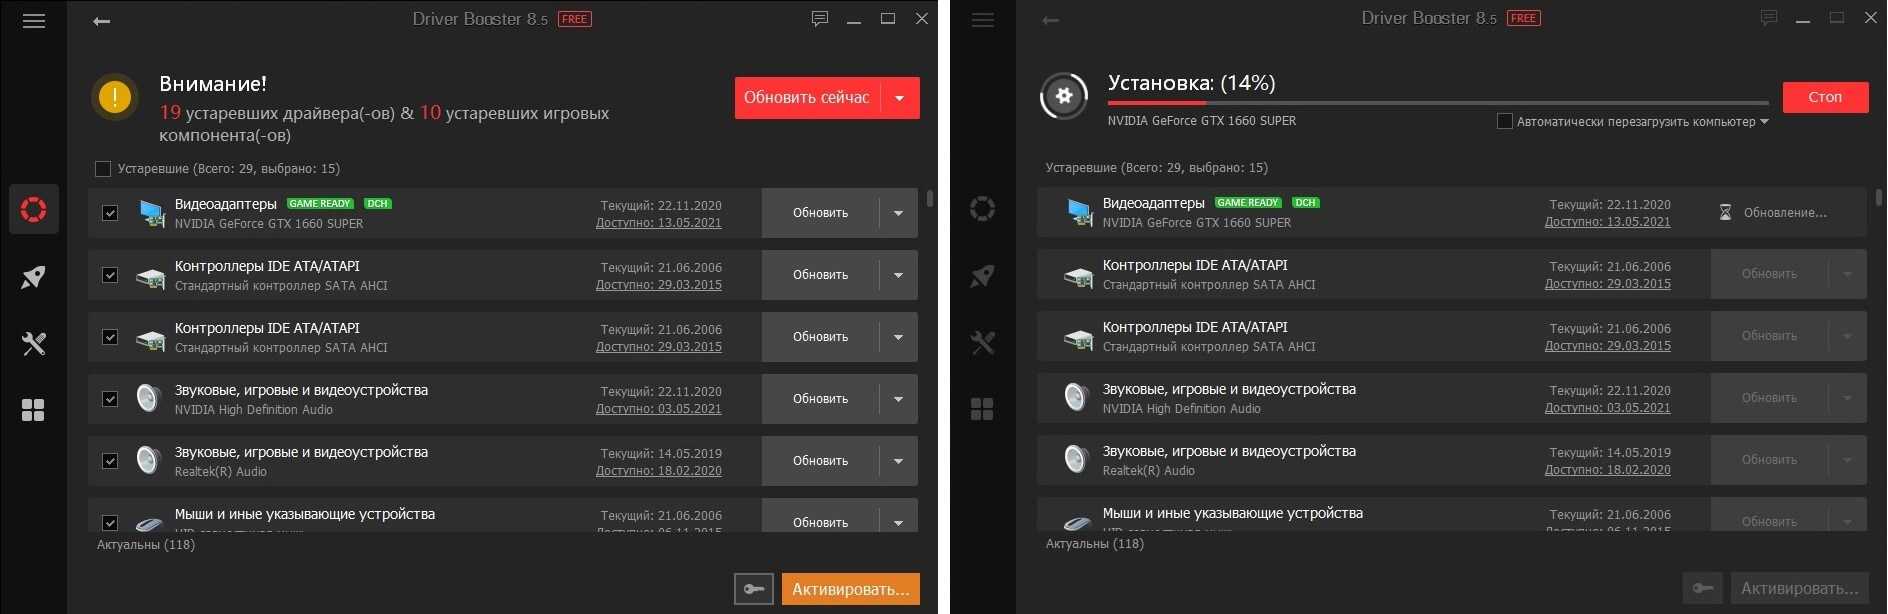Select the red lifebuoy scan icon in left sidebar
Screen dimensions: 1888x614
pos(34,210)
